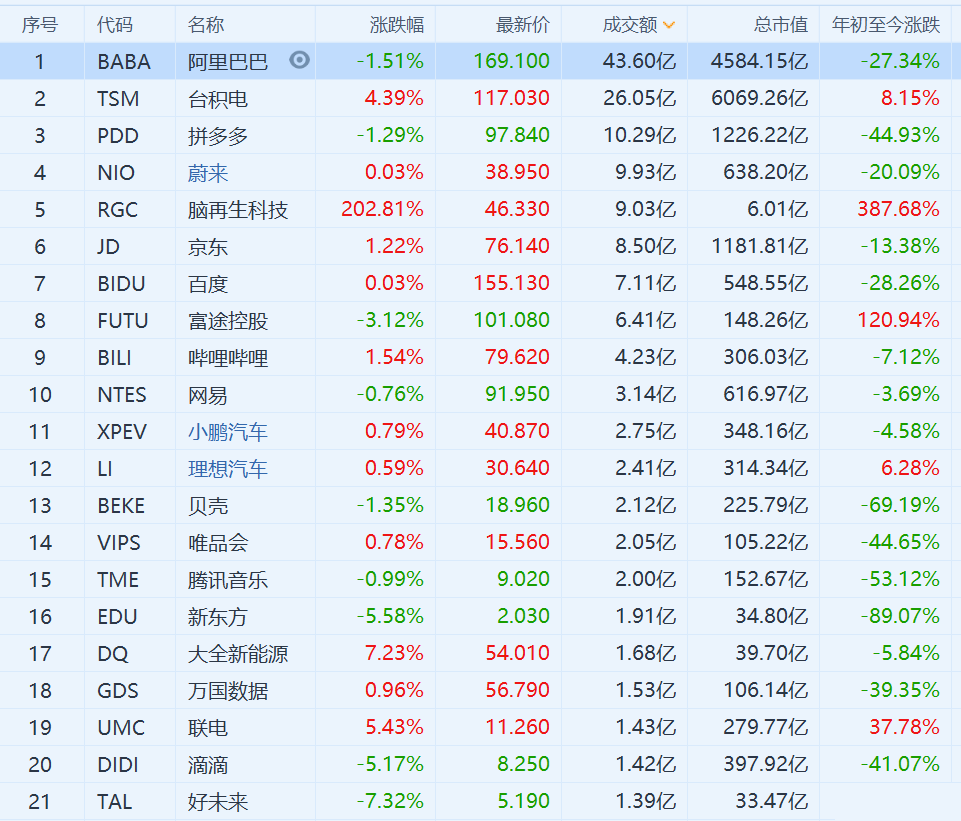The image size is (961, 821).
Task: Select the 哔哩哔哩 stock name
Action: click(x=228, y=358)
